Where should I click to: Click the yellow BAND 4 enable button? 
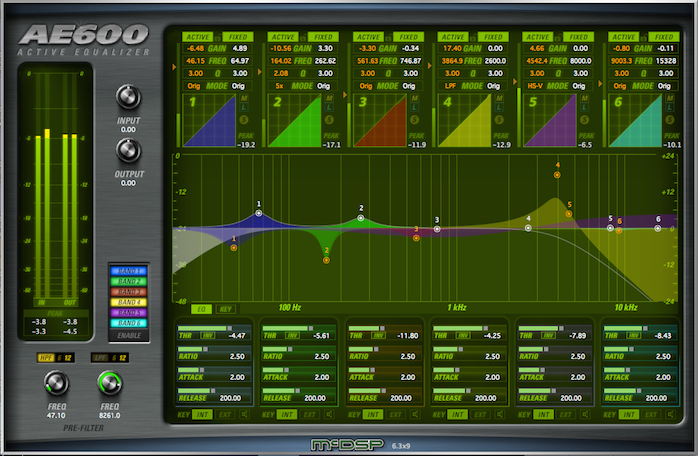pos(129,302)
